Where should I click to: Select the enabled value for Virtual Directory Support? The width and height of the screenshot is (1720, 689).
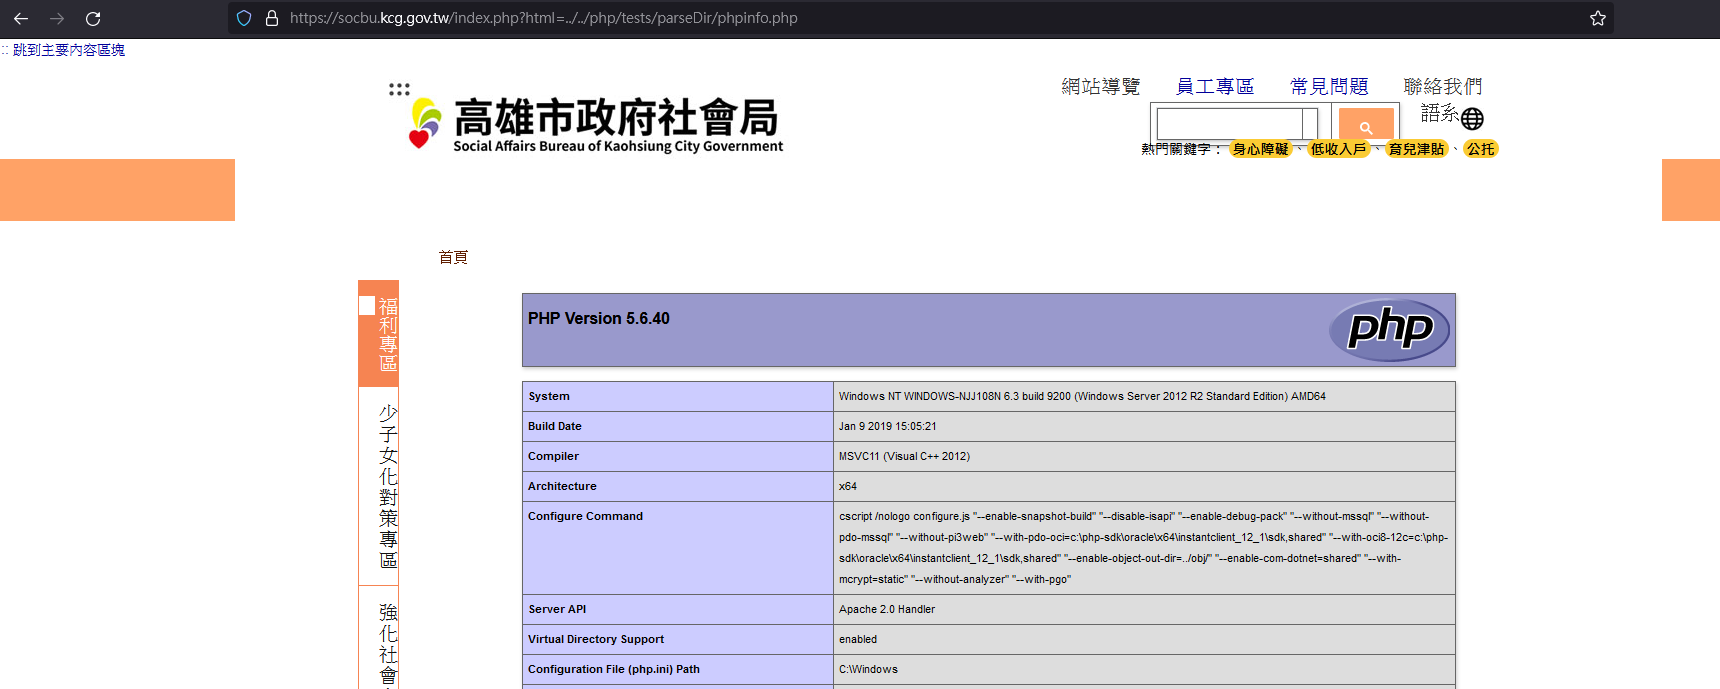click(858, 639)
